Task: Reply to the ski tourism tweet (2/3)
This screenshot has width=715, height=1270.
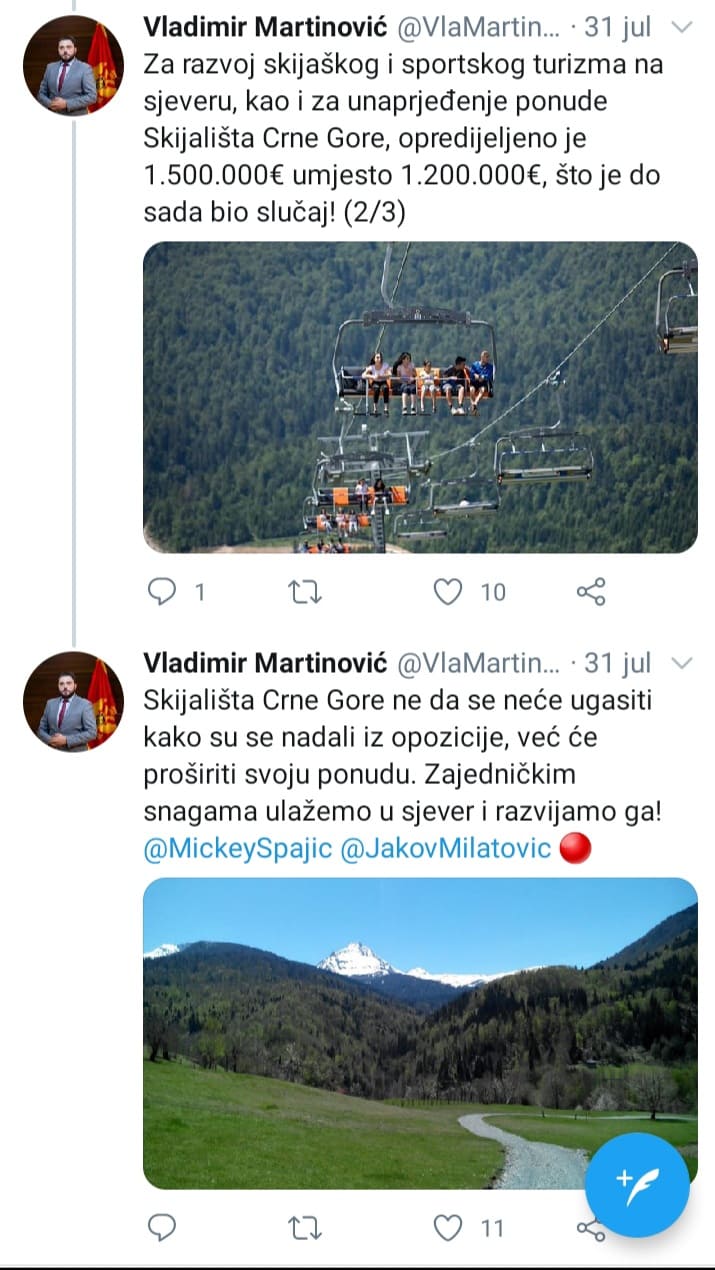Action: point(161,592)
